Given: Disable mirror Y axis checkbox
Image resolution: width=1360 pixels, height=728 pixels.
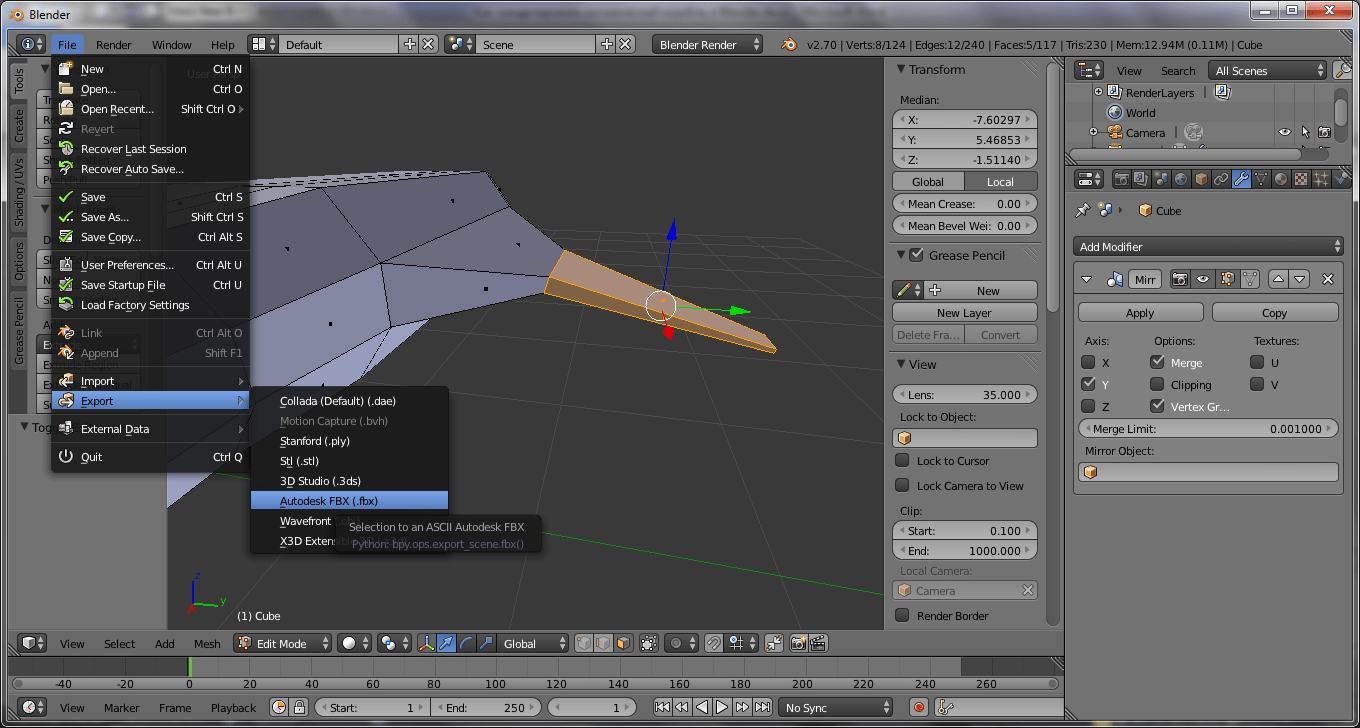Looking at the screenshot, I should pos(1088,384).
